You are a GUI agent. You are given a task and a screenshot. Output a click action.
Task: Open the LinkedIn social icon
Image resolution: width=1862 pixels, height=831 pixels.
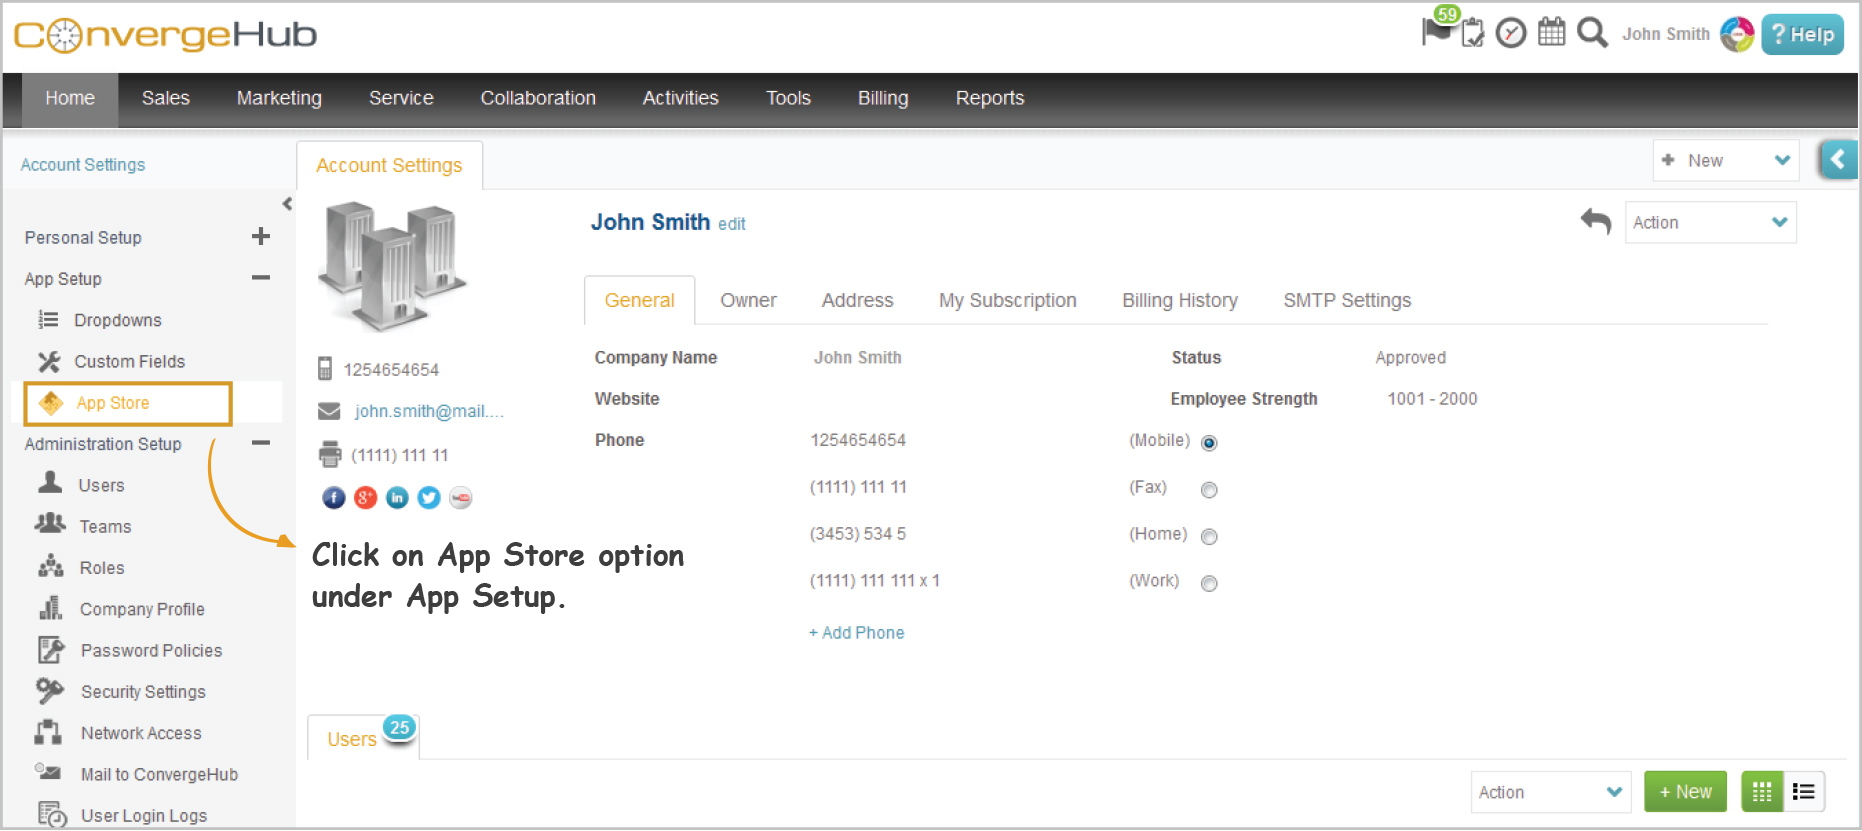(x=397, y=497)
